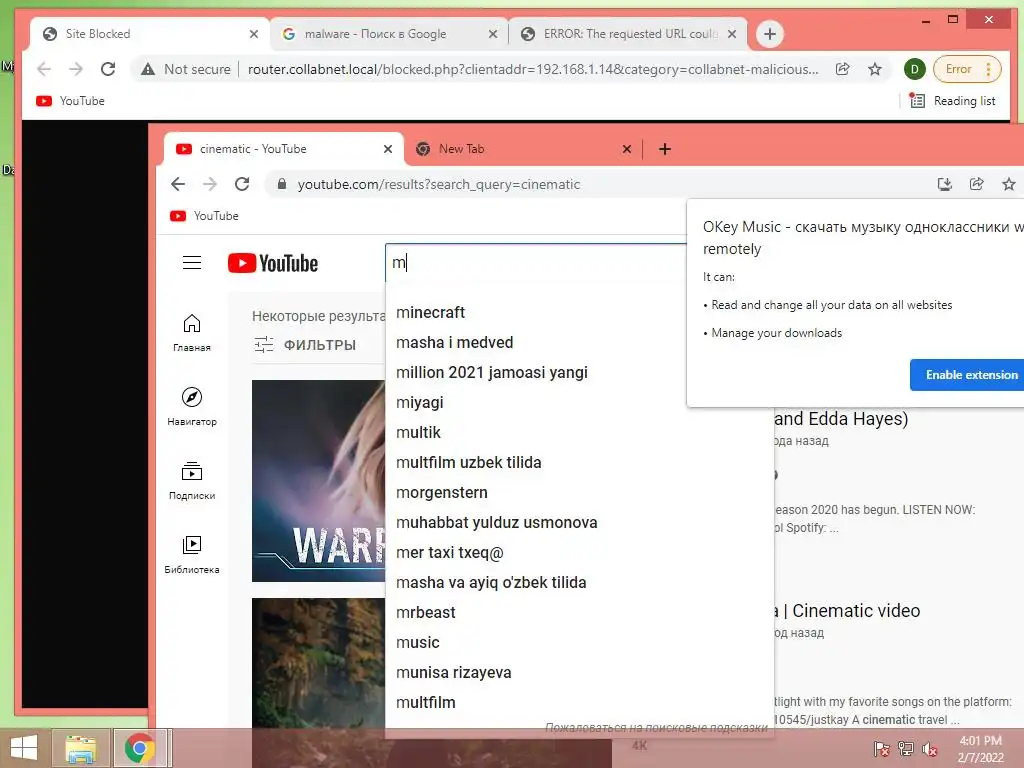Switch to malware - Поиск в Google tab

coord(389,34)
